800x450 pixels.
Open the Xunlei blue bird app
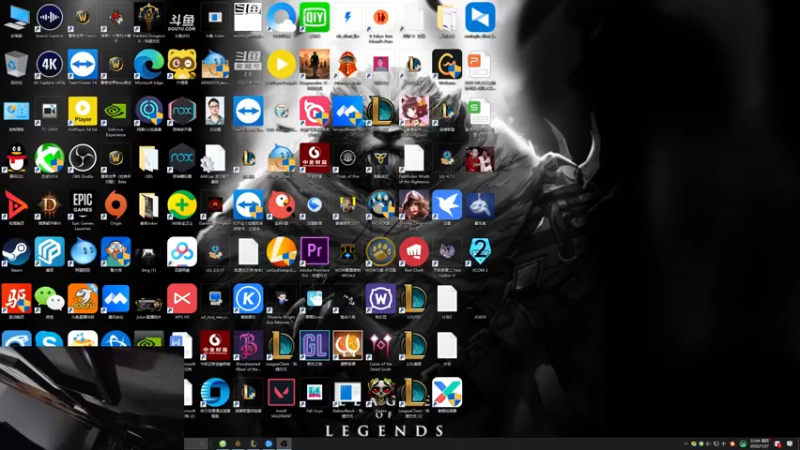point(447,205)
